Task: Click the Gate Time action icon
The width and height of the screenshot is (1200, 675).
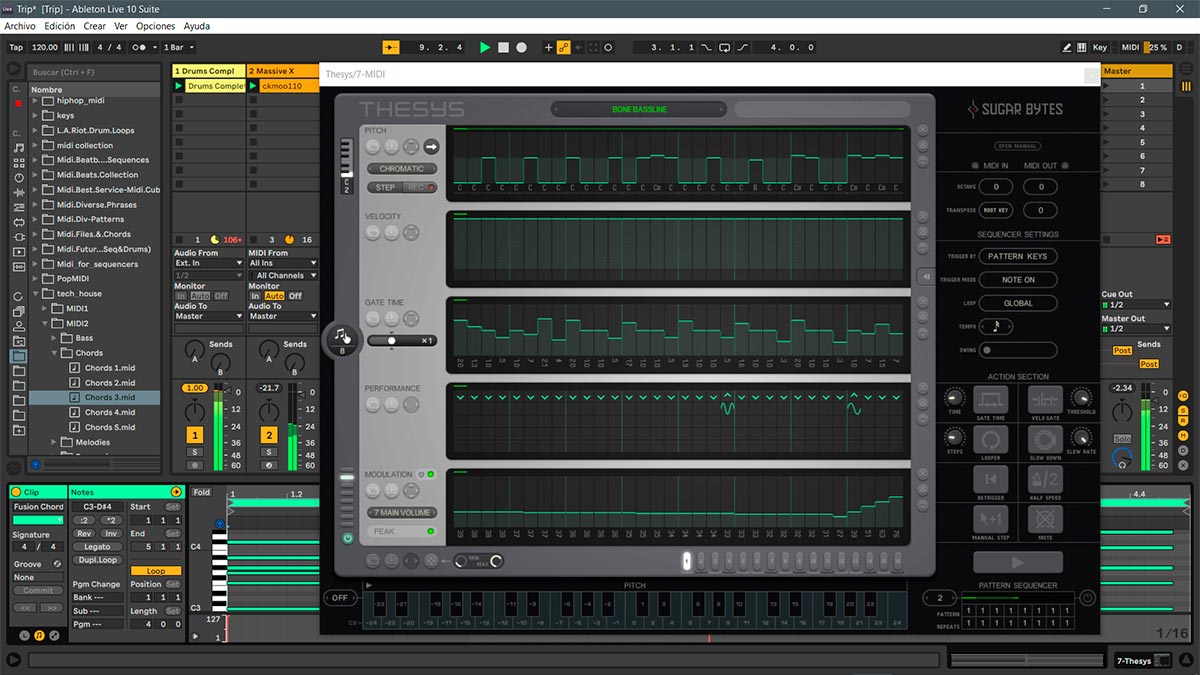Action: click(991, 401)
